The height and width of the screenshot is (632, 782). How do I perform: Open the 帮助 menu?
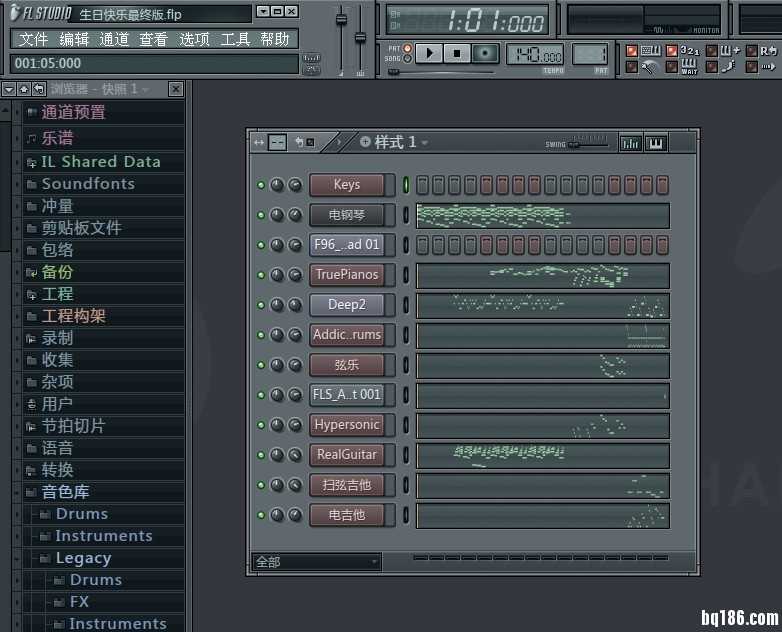click(x=275, y=39)
